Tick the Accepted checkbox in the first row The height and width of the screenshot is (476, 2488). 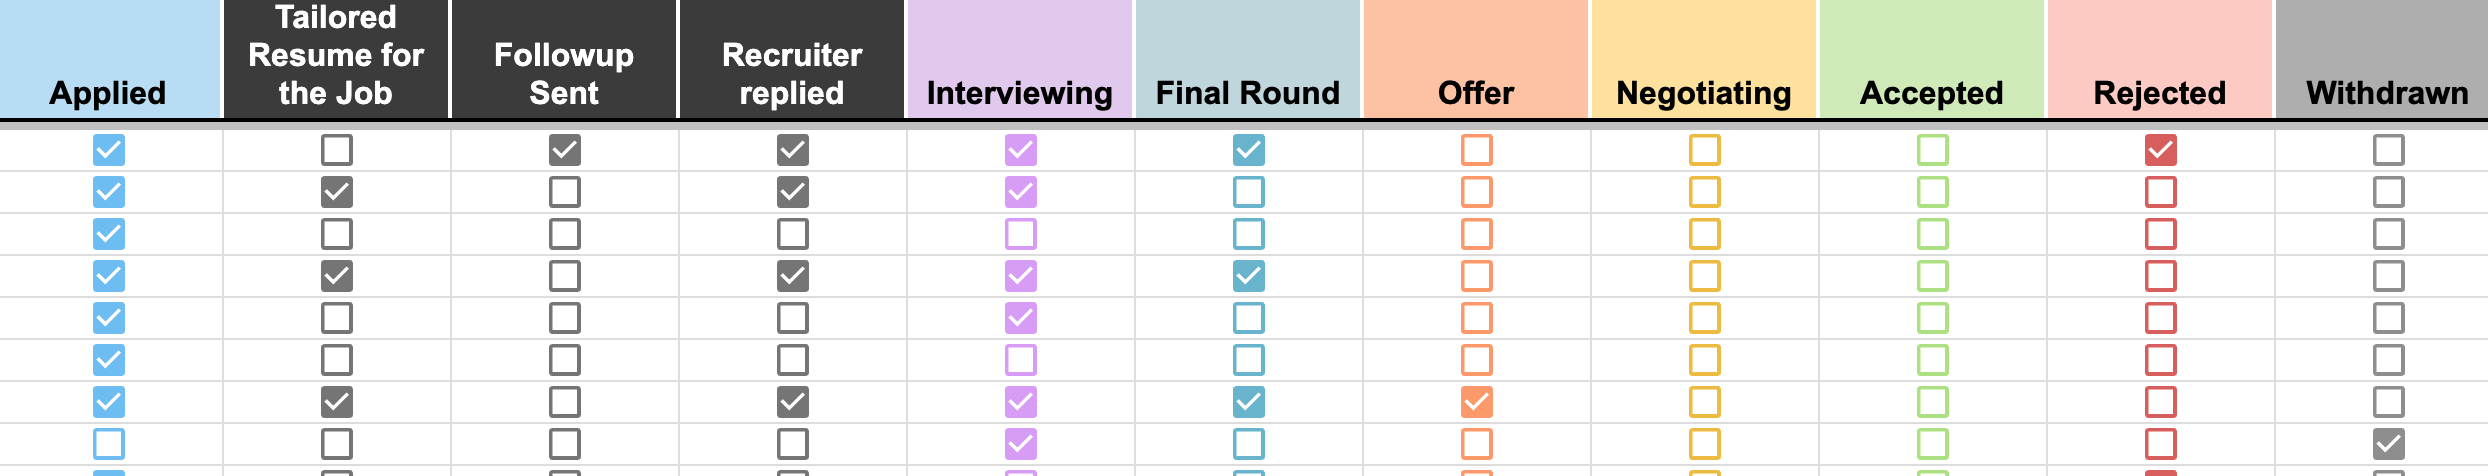1932,150
